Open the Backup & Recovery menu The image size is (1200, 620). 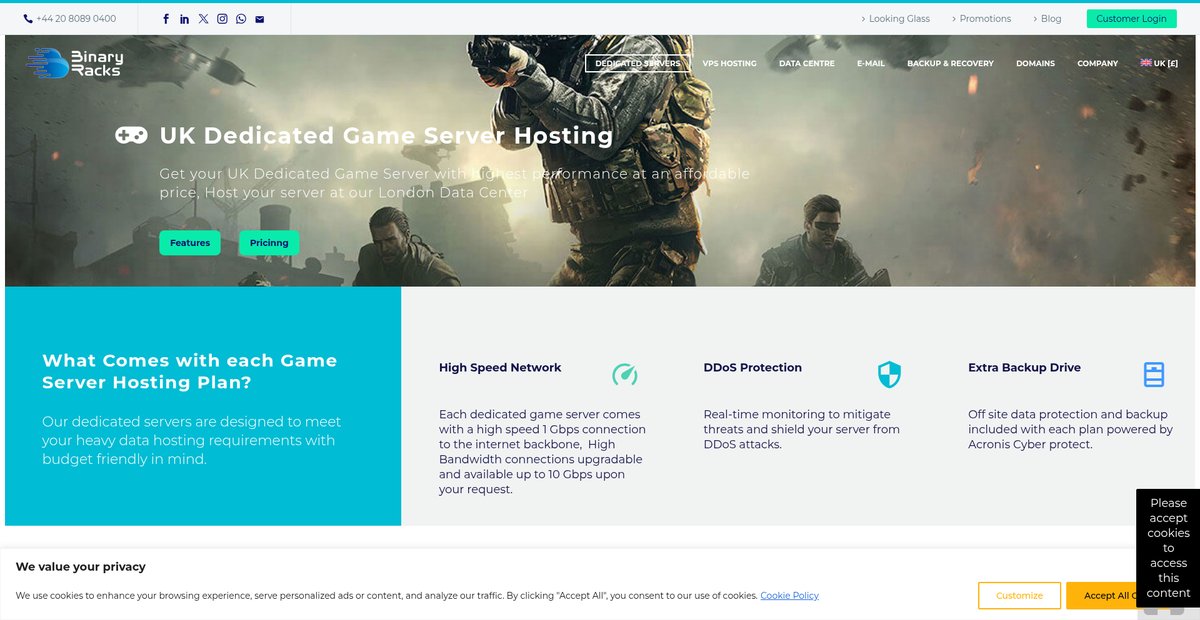[x=950, y=64]
